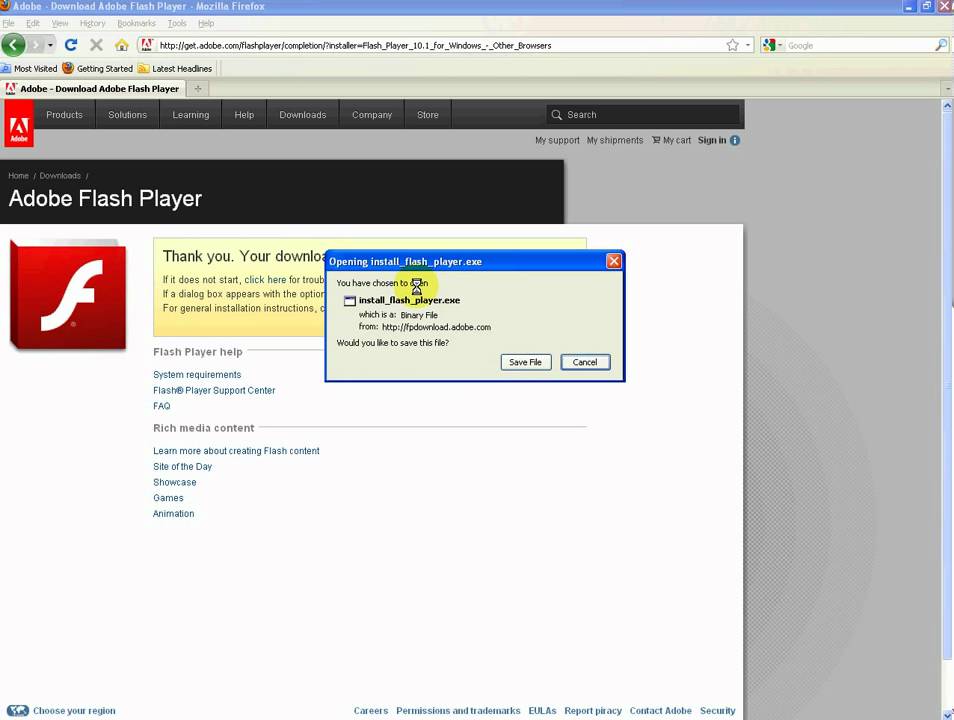Open Animation link

(x=173, y=514)
